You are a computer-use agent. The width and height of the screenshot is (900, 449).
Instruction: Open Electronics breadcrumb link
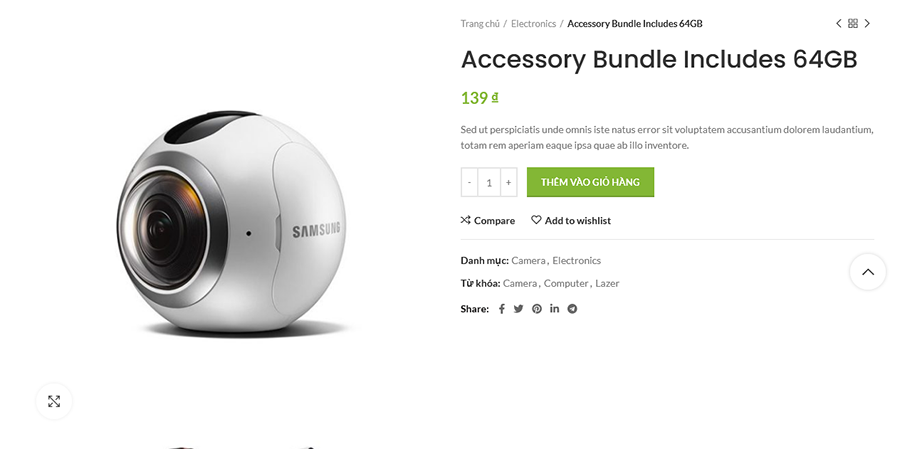click(534, 24)
